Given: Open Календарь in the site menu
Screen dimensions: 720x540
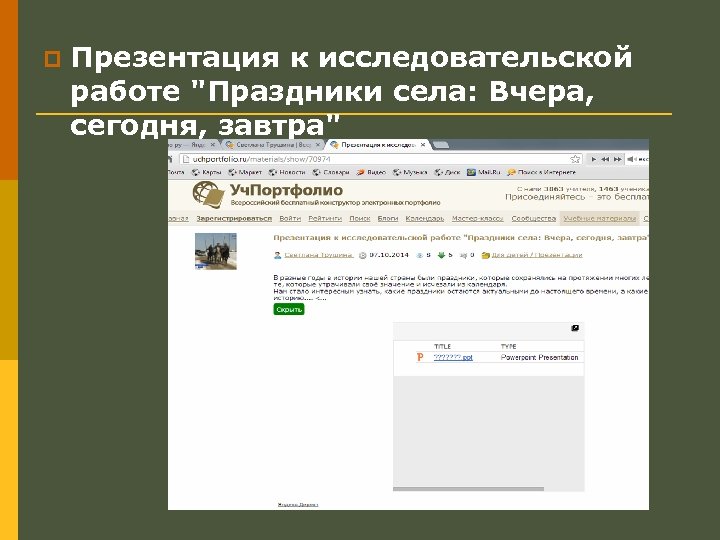Looking at the screenshot, I should pyautogui.click(x=425, y=219).
